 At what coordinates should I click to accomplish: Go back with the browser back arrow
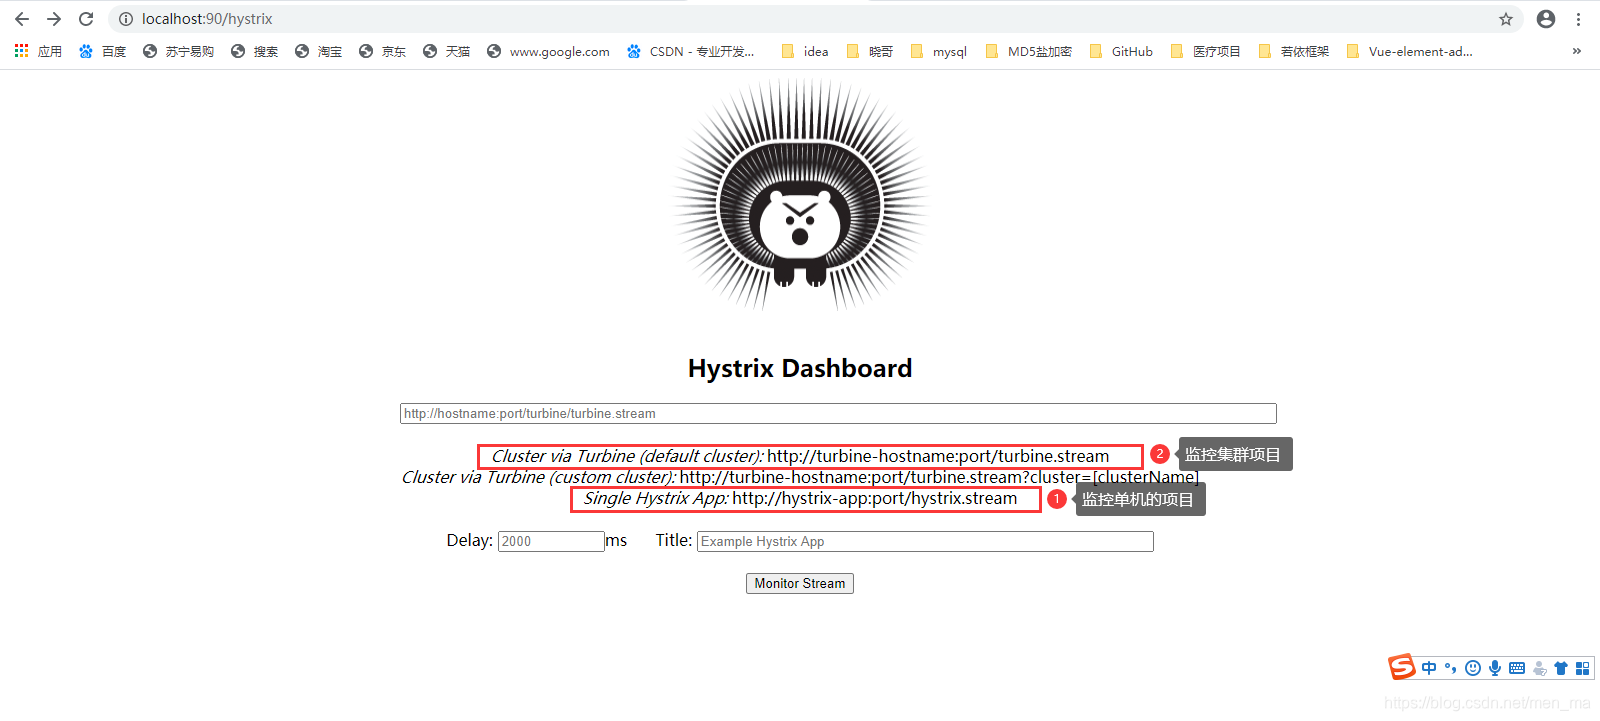tap(22, 19)
